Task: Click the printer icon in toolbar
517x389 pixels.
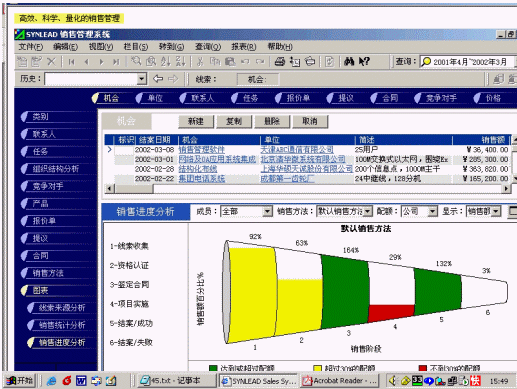Action: [x=279, y=61]
